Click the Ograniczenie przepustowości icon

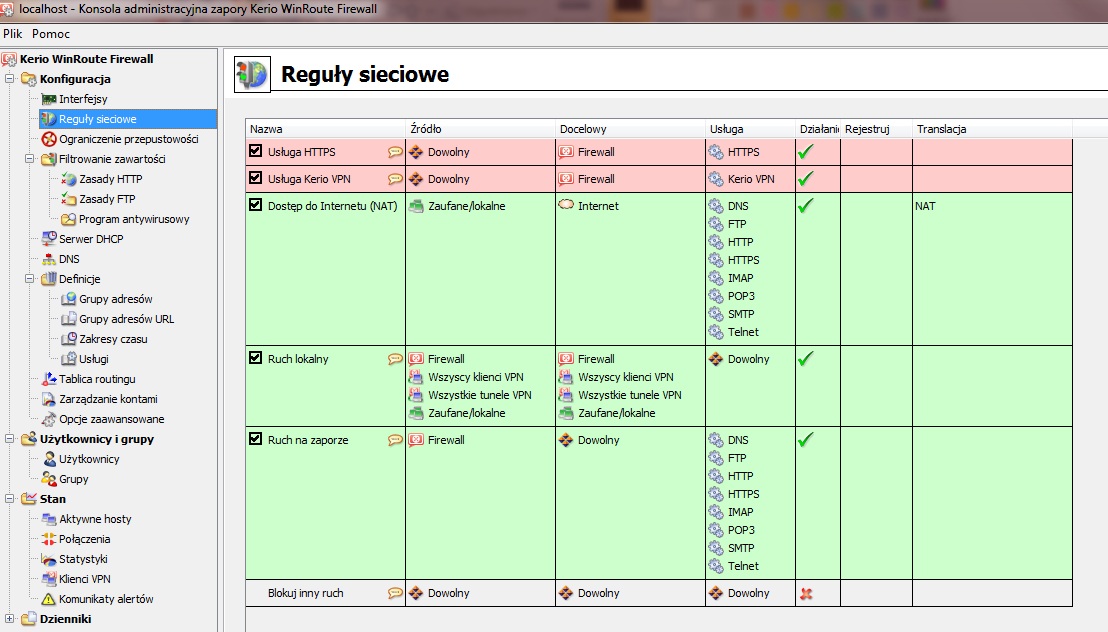coord(49,139)
